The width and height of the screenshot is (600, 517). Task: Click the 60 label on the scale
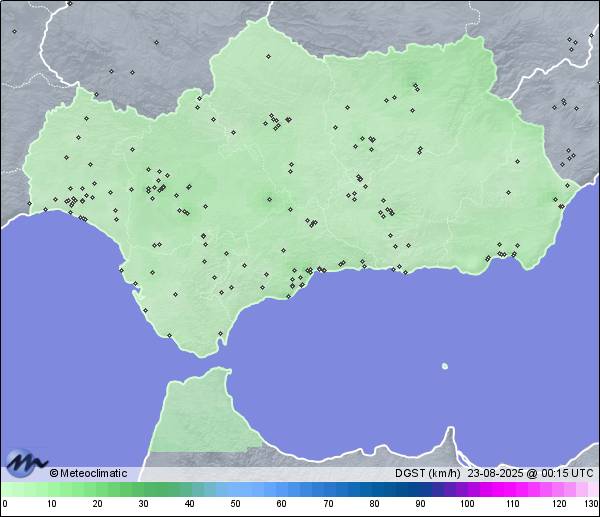tap(282, 503)
